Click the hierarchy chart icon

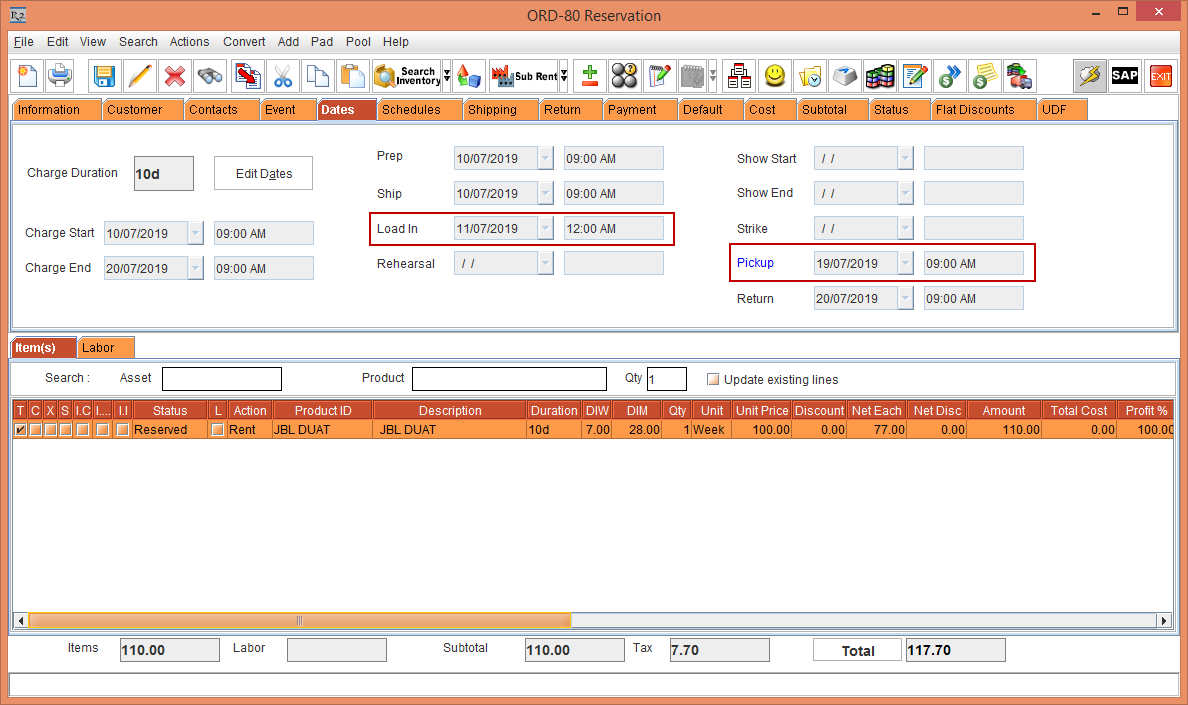click(x=739, y=76)
